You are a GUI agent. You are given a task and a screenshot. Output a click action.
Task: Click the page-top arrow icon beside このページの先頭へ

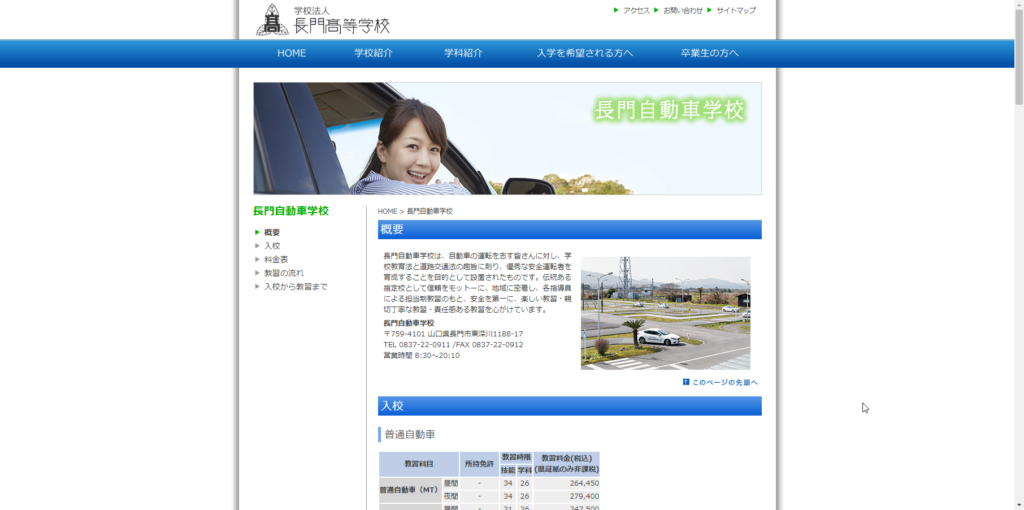(x=686, y=382)
